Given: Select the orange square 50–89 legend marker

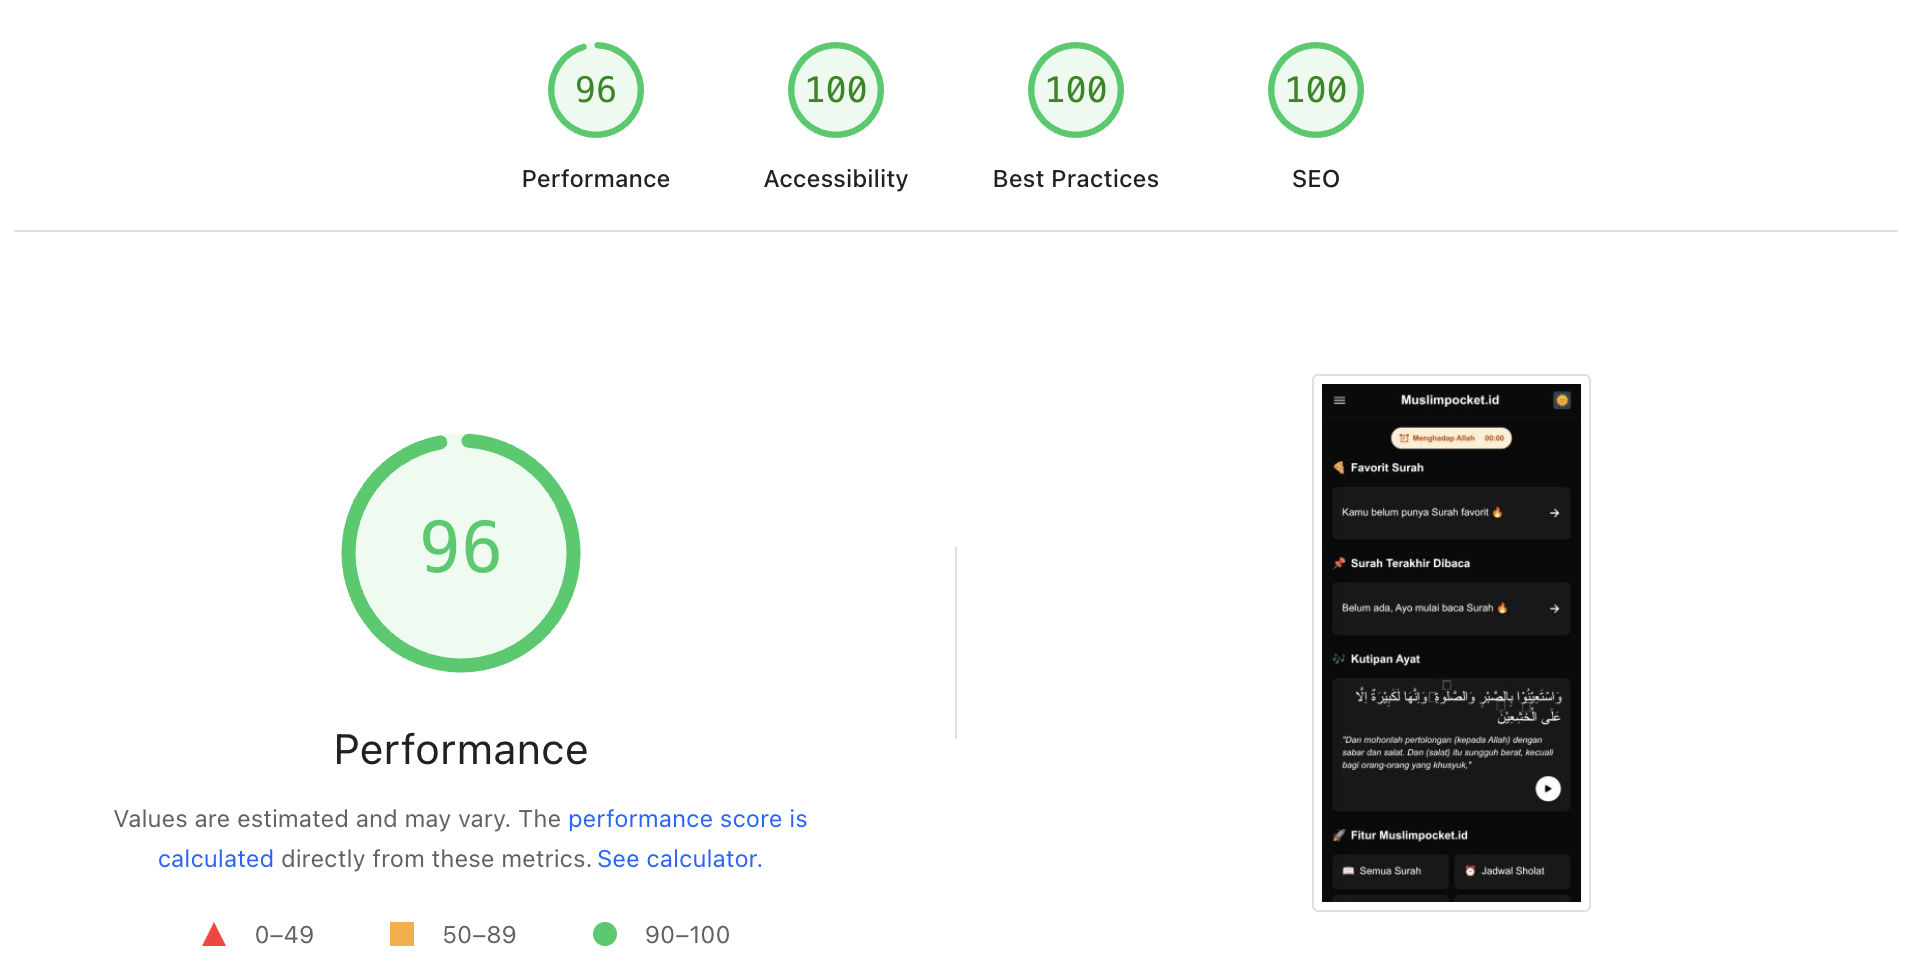Looking at the screenshot, I should [403, 934].
